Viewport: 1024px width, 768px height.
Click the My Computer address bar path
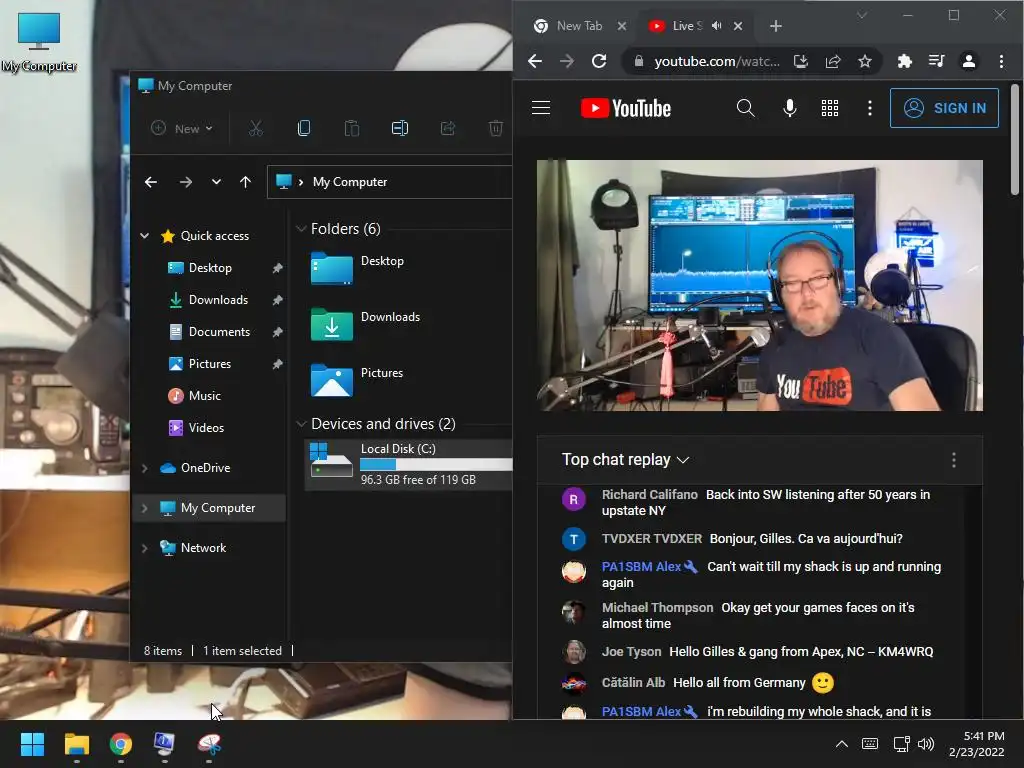pyautogui.click(x=349, y=182)
